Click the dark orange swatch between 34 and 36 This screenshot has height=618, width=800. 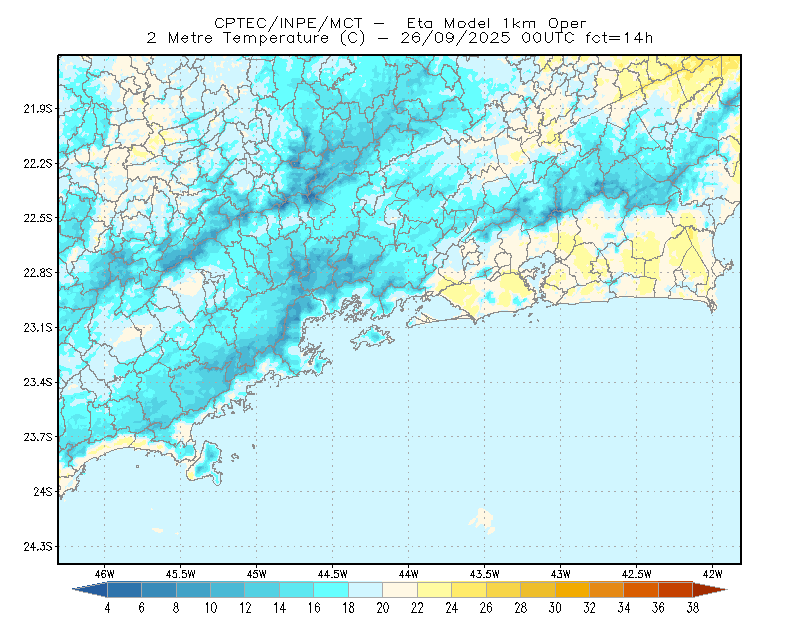pyautogui.click(x=641, y=589)
